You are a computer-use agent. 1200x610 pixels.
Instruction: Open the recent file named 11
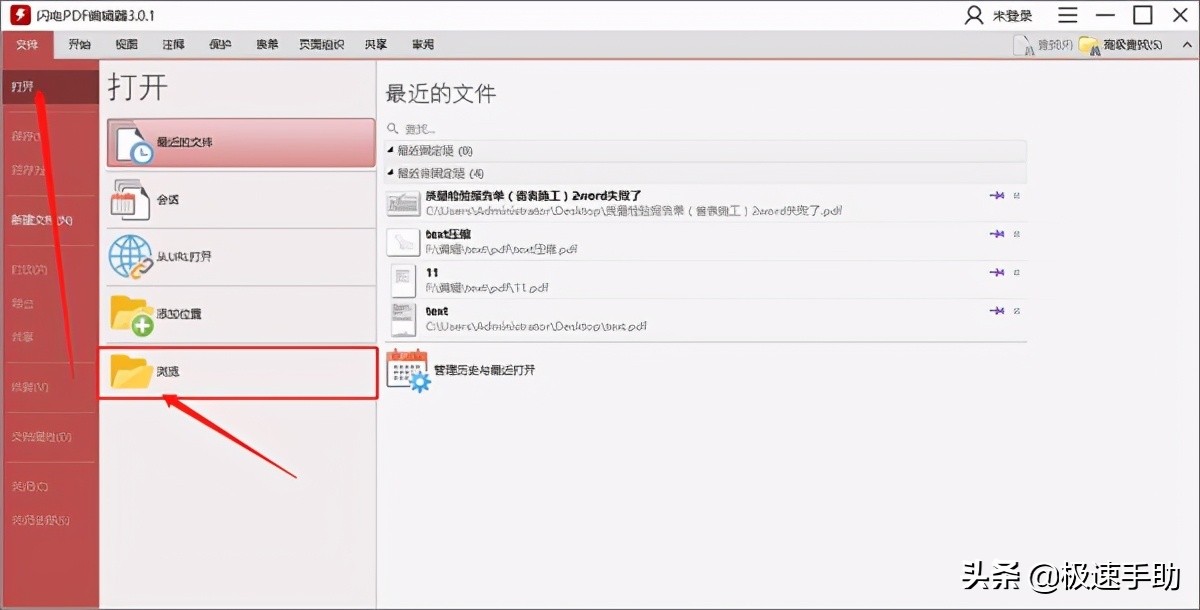(x=705, y=279)
